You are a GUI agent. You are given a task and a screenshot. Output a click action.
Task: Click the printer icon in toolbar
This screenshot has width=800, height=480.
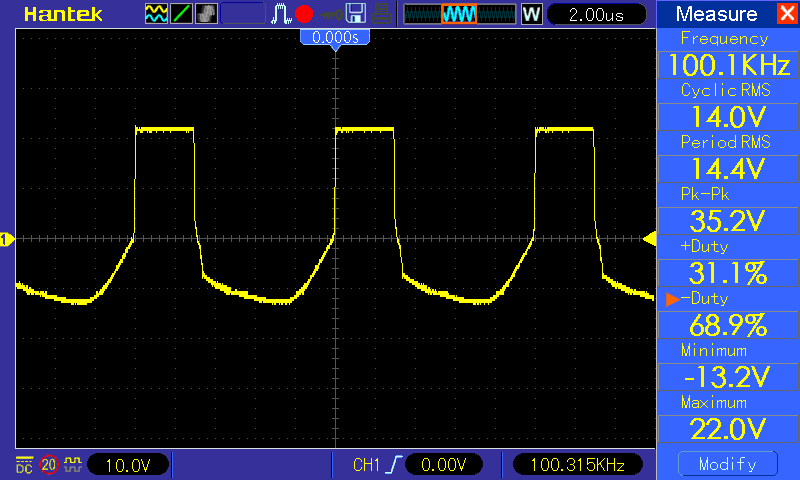(x=381, y=14)
